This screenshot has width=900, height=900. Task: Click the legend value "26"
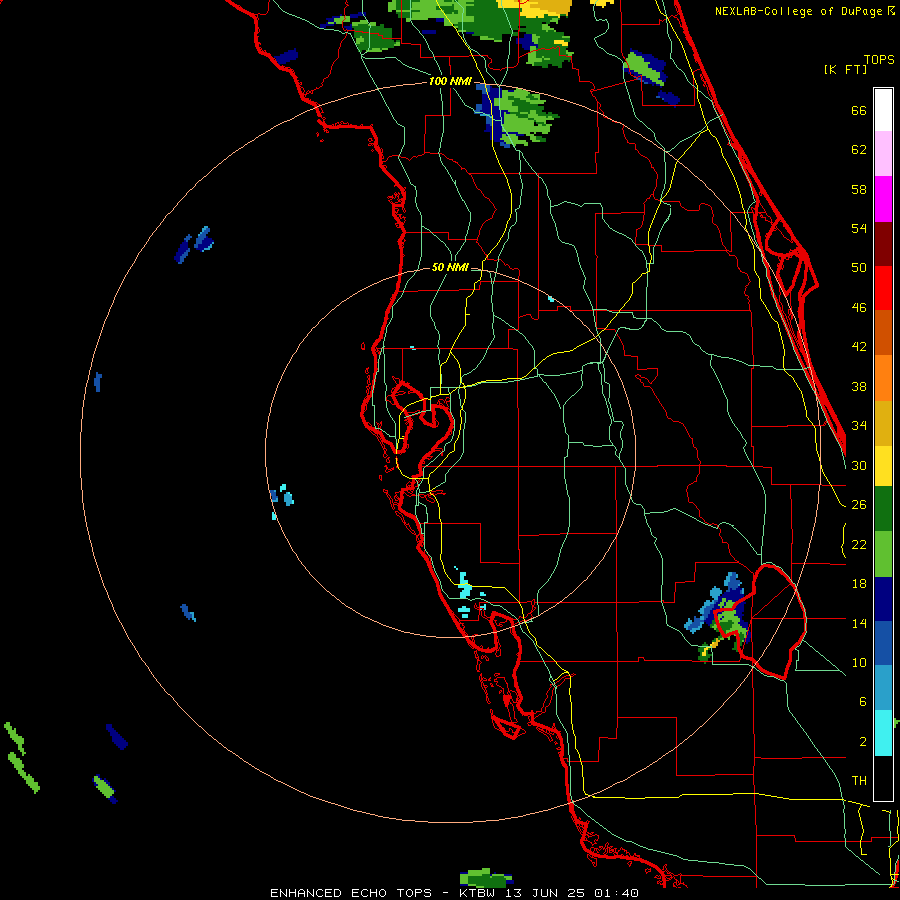(x=859, y=505)
